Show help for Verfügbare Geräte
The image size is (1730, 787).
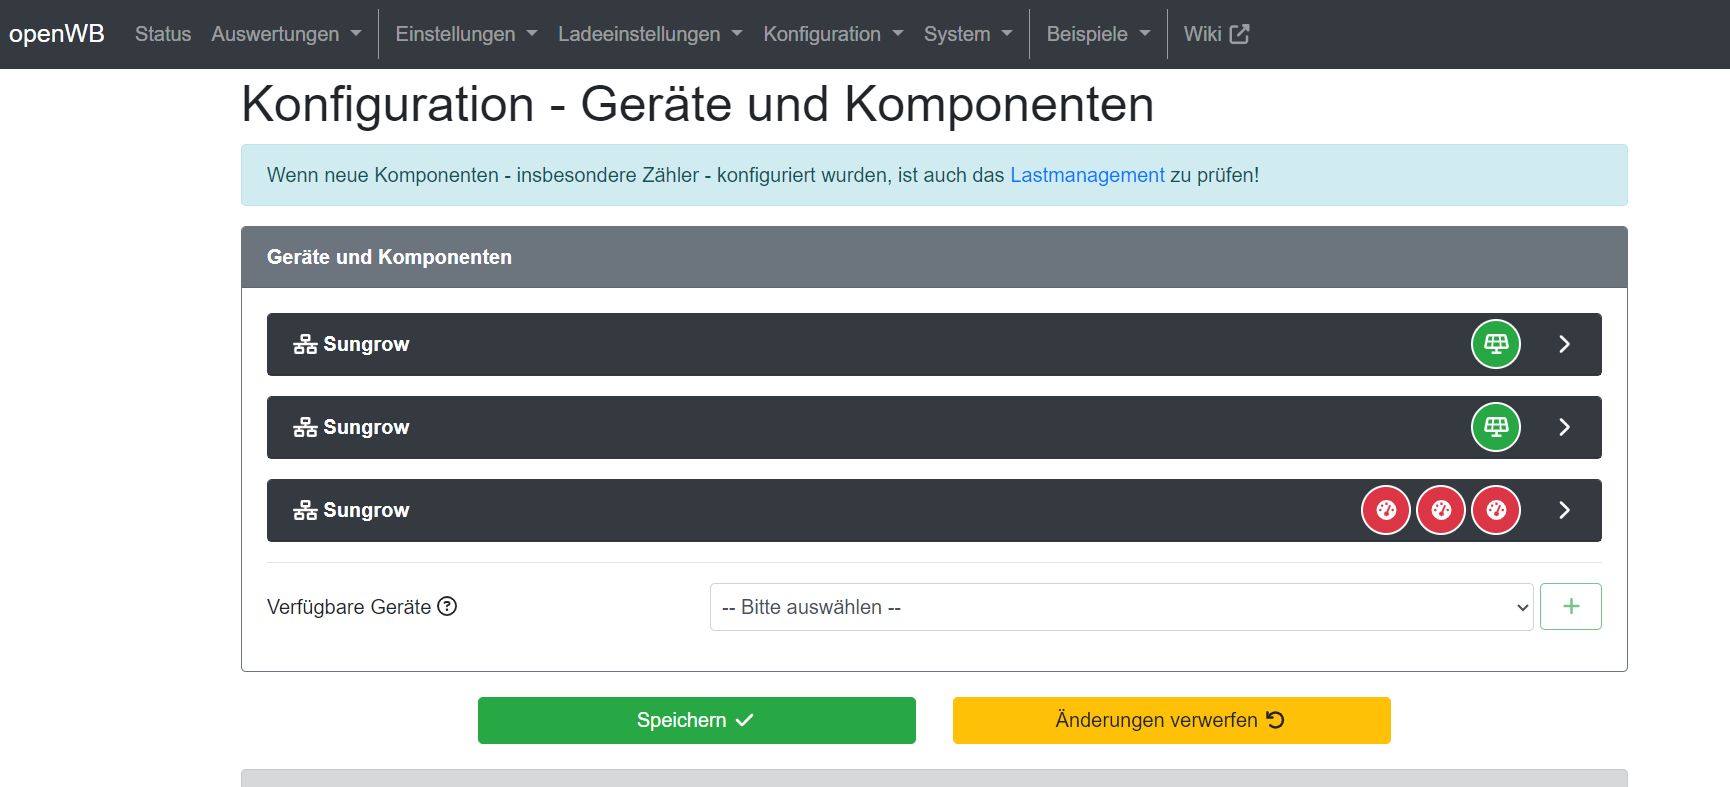point(447,606)
